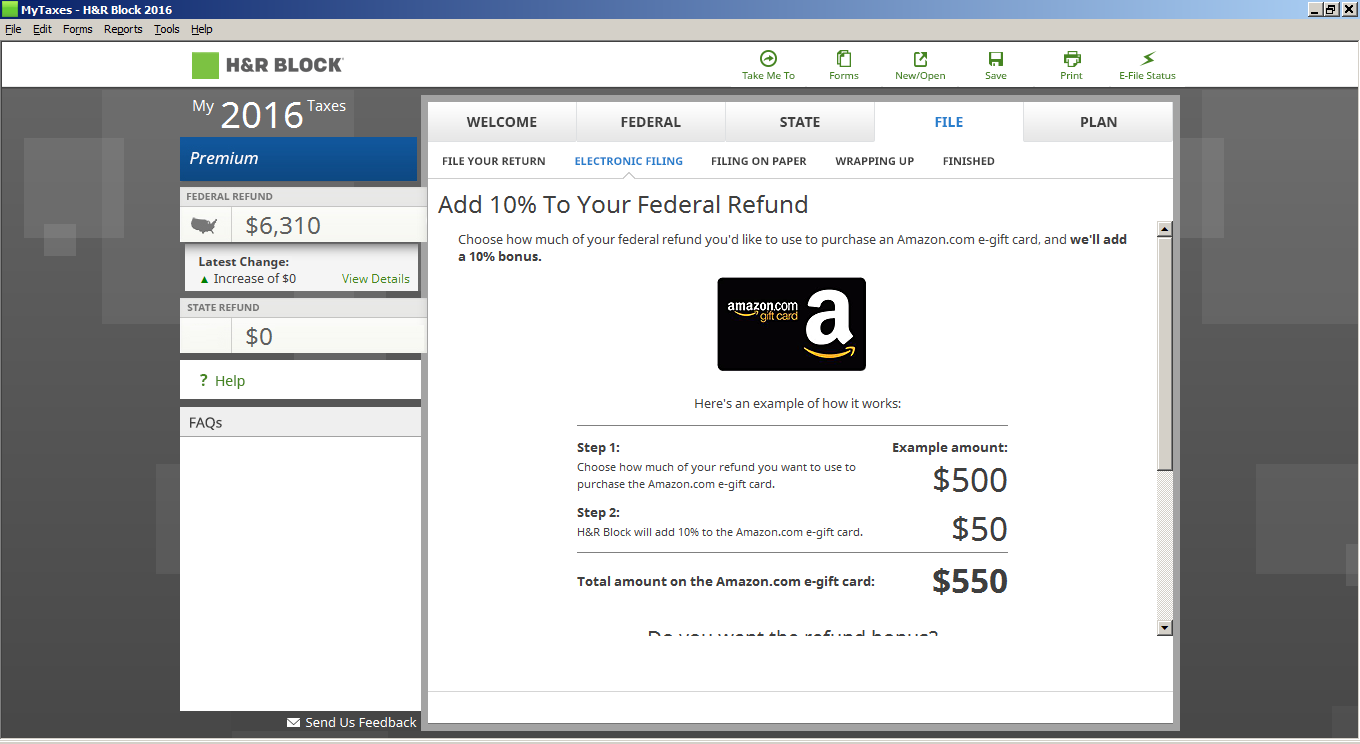Open the Help question mark item

click(x=204, y=380)
